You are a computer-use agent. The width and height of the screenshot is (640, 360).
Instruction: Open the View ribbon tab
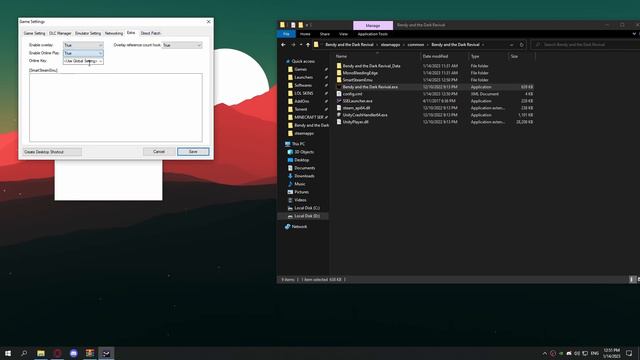pyautogui.click(x=343, y=34)
